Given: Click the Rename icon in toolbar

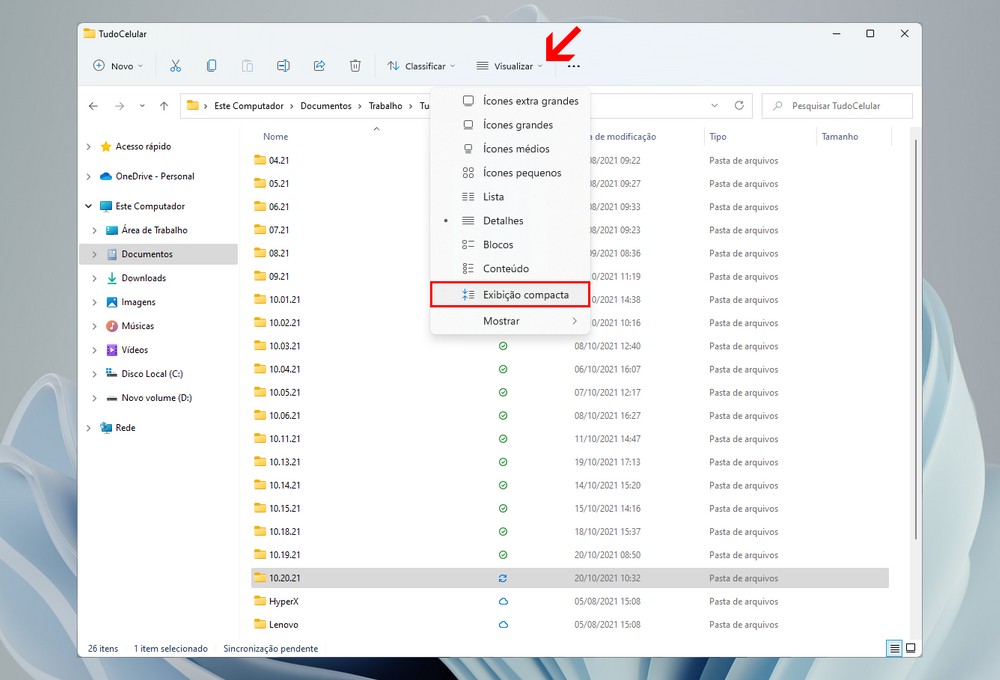Looking at the screenshot, I should (283, 66).
